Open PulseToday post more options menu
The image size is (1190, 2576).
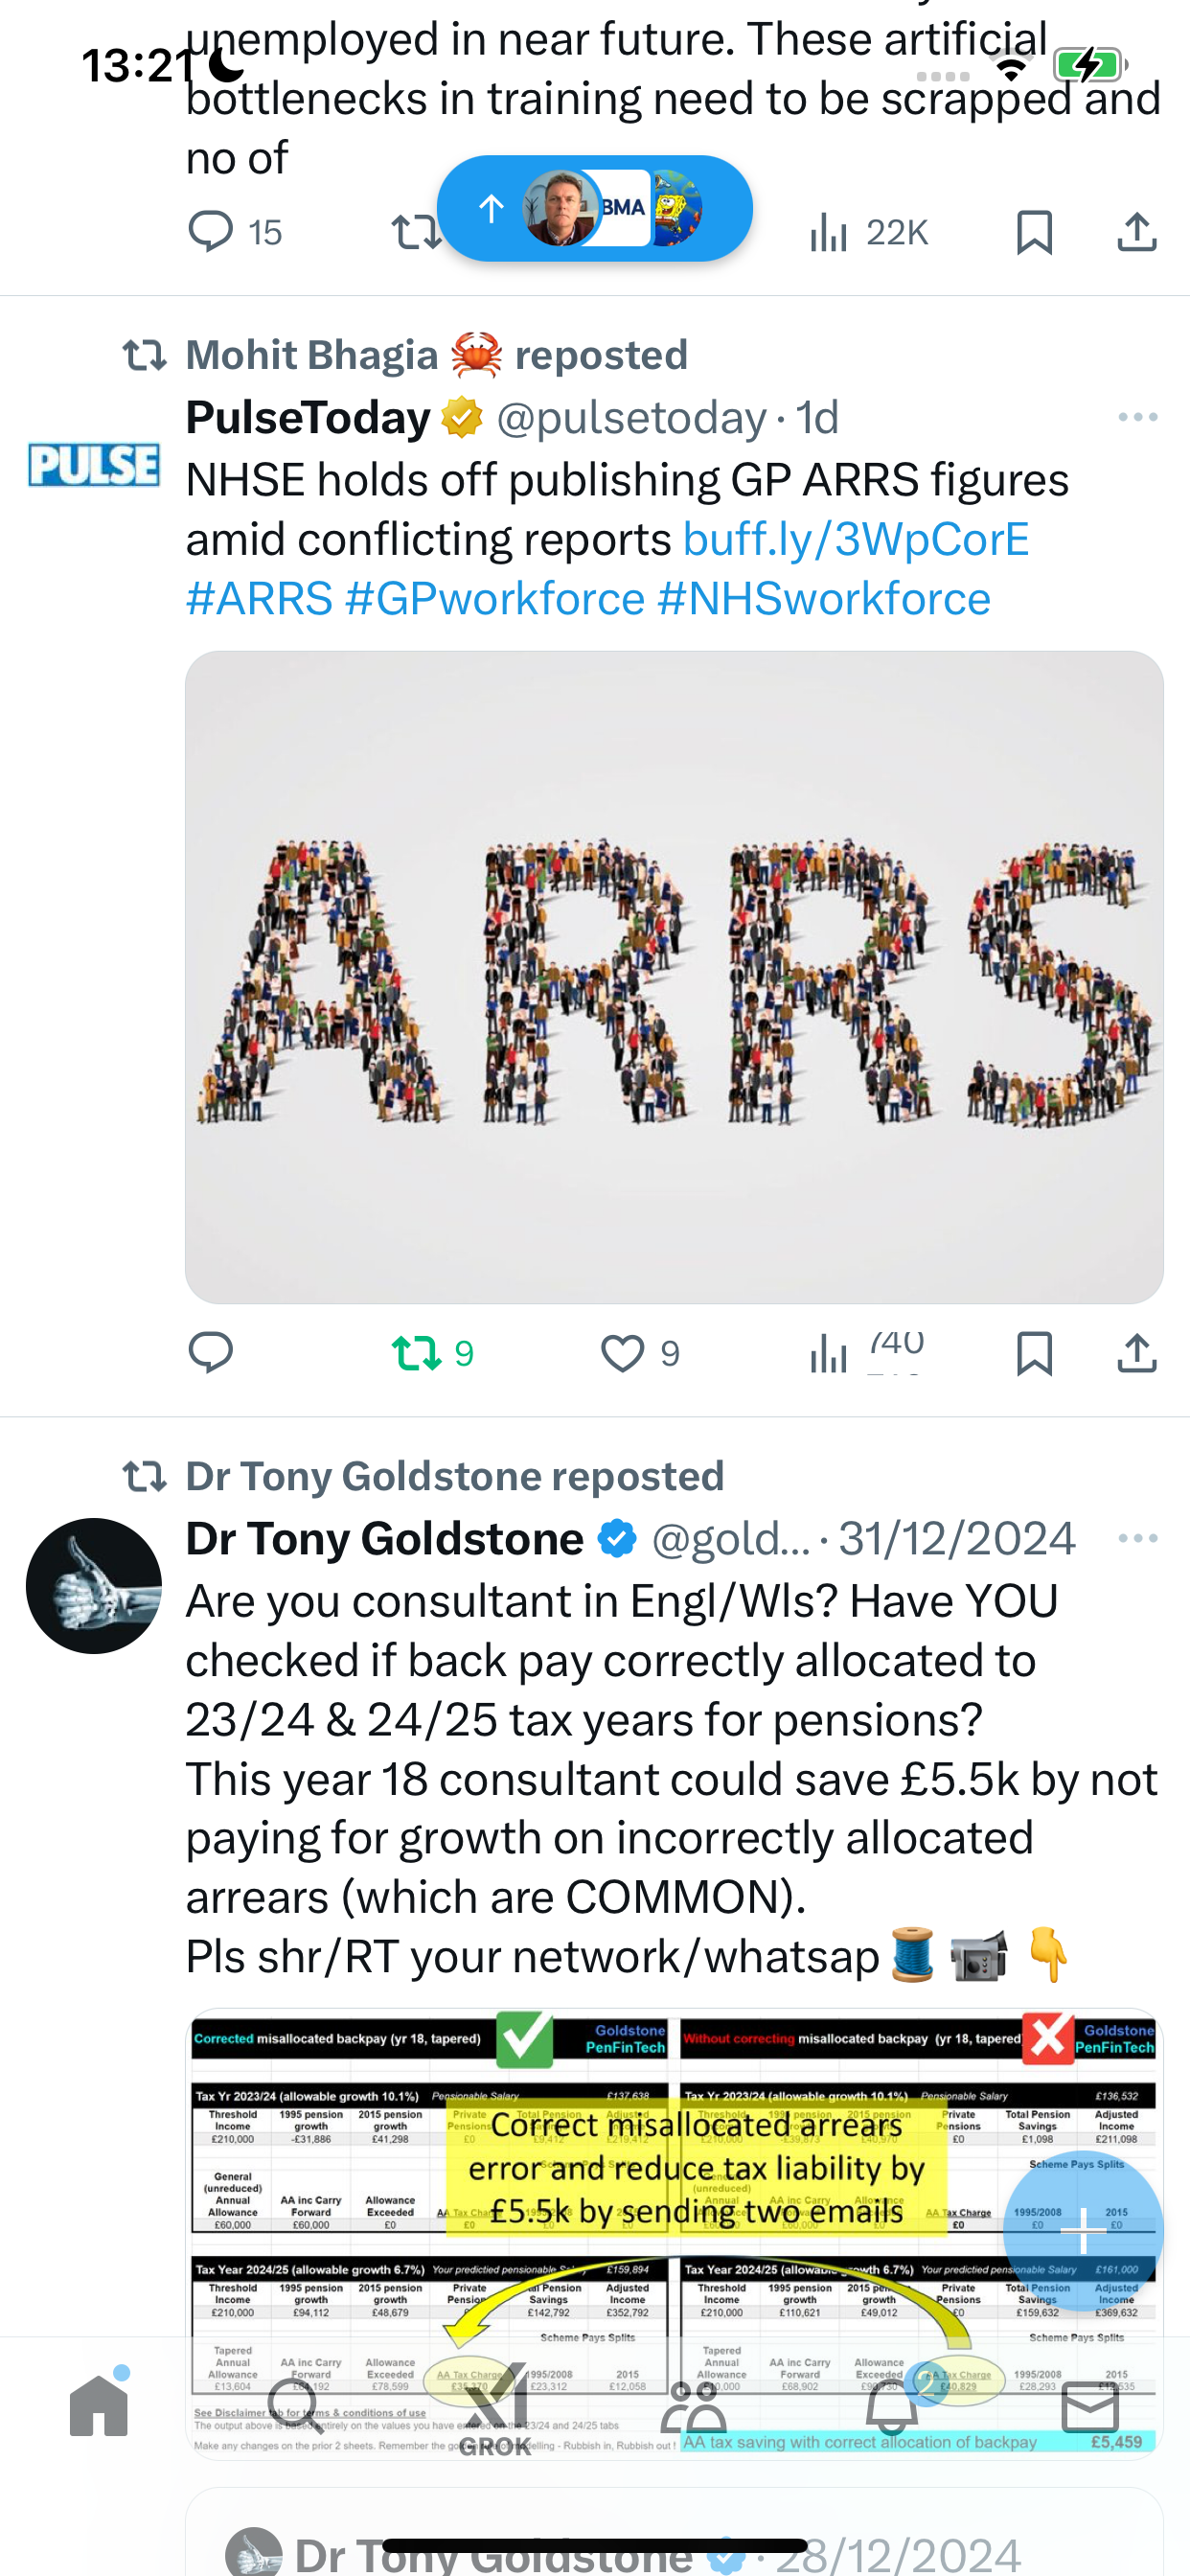1138,417
